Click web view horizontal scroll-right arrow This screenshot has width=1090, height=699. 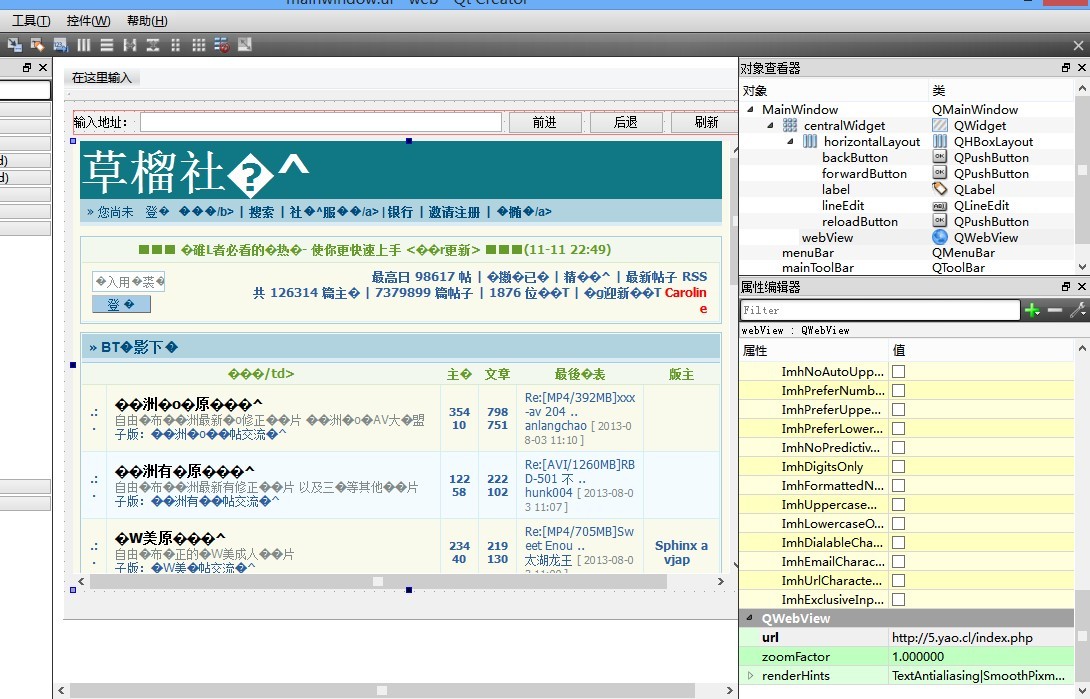point(721,582)
